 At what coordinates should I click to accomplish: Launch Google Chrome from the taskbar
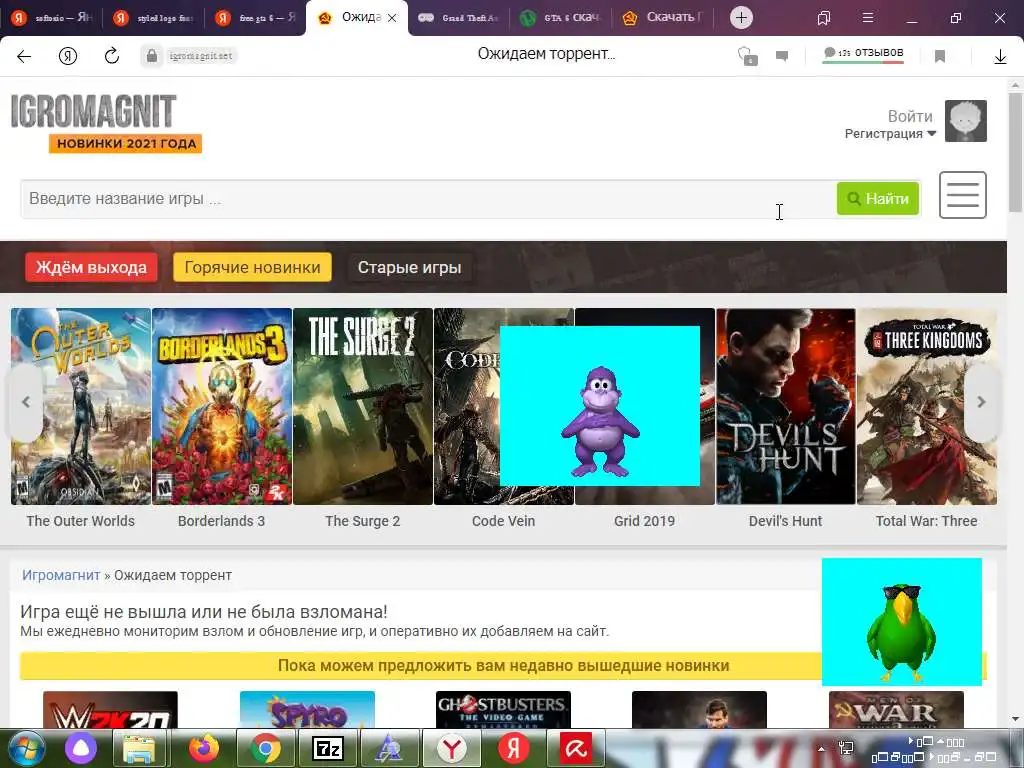[x=266, y=748]
